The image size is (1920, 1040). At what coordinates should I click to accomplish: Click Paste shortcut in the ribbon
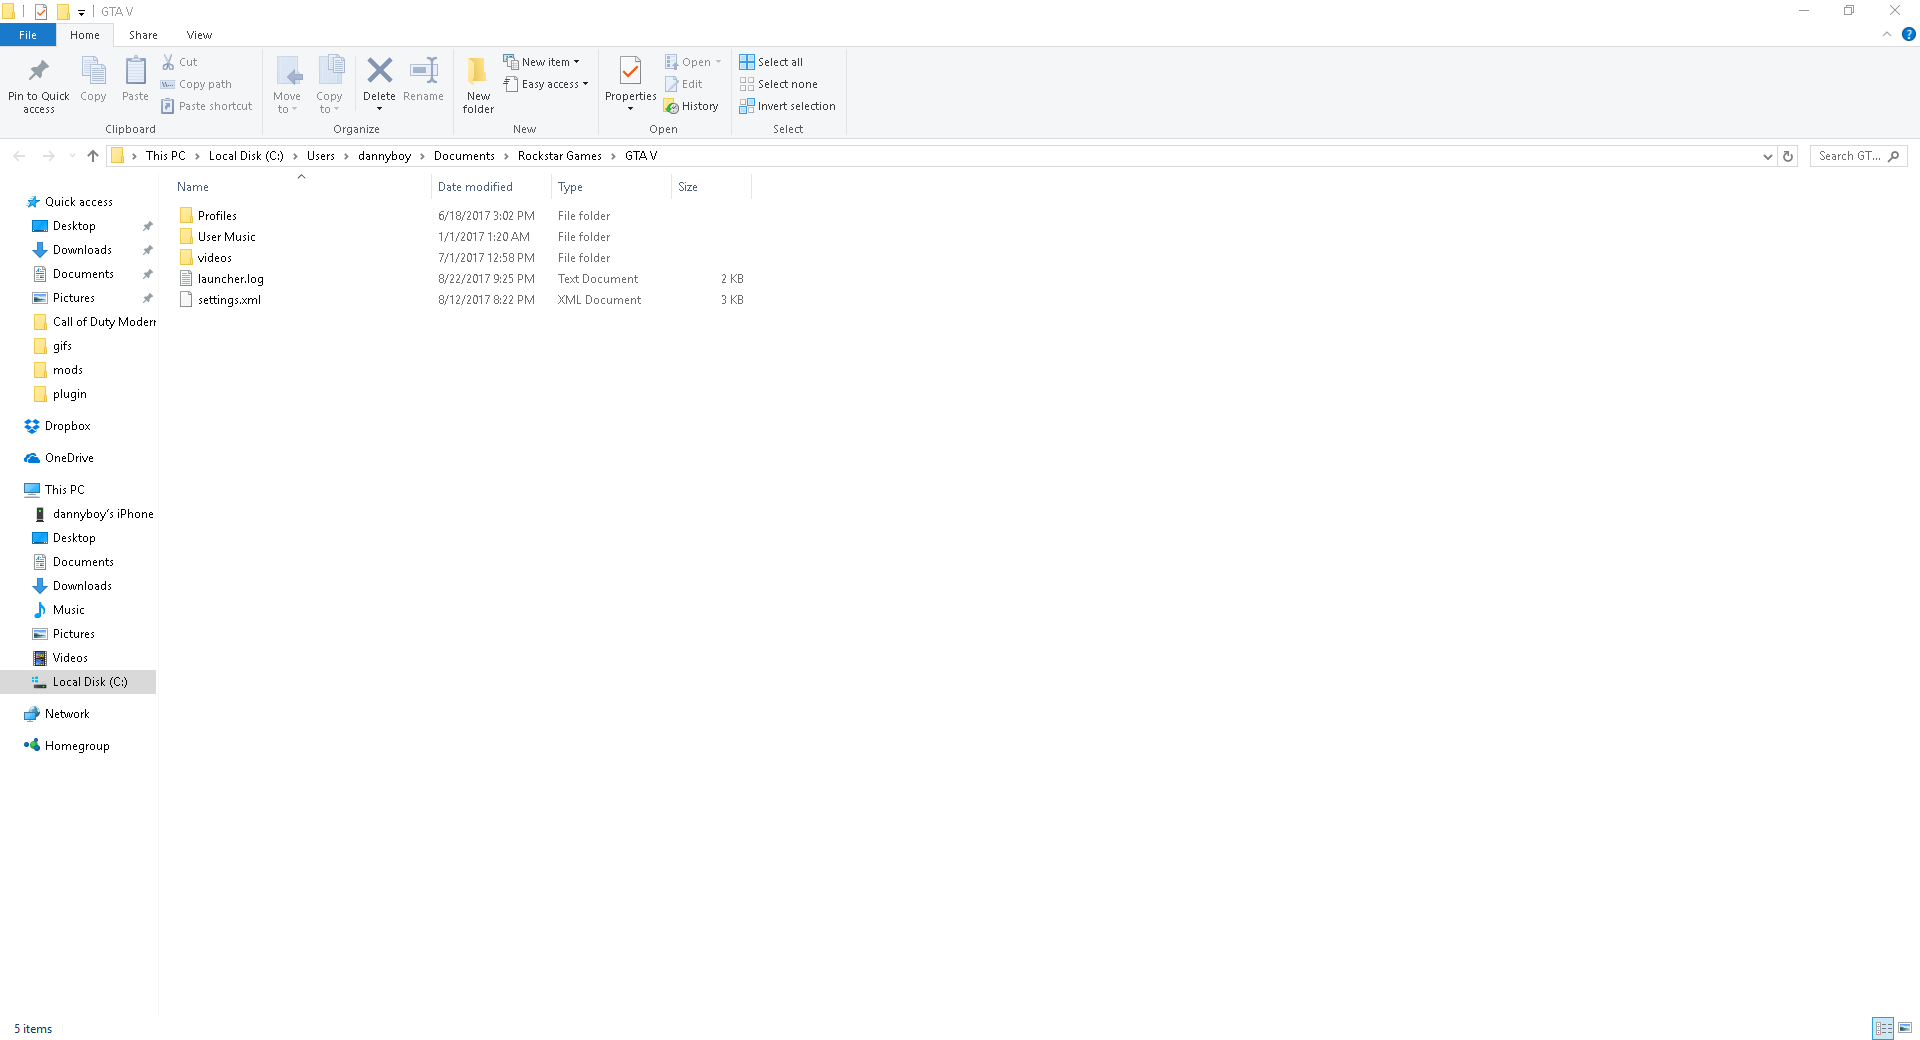pyautogui.click(x=207, y=106)
